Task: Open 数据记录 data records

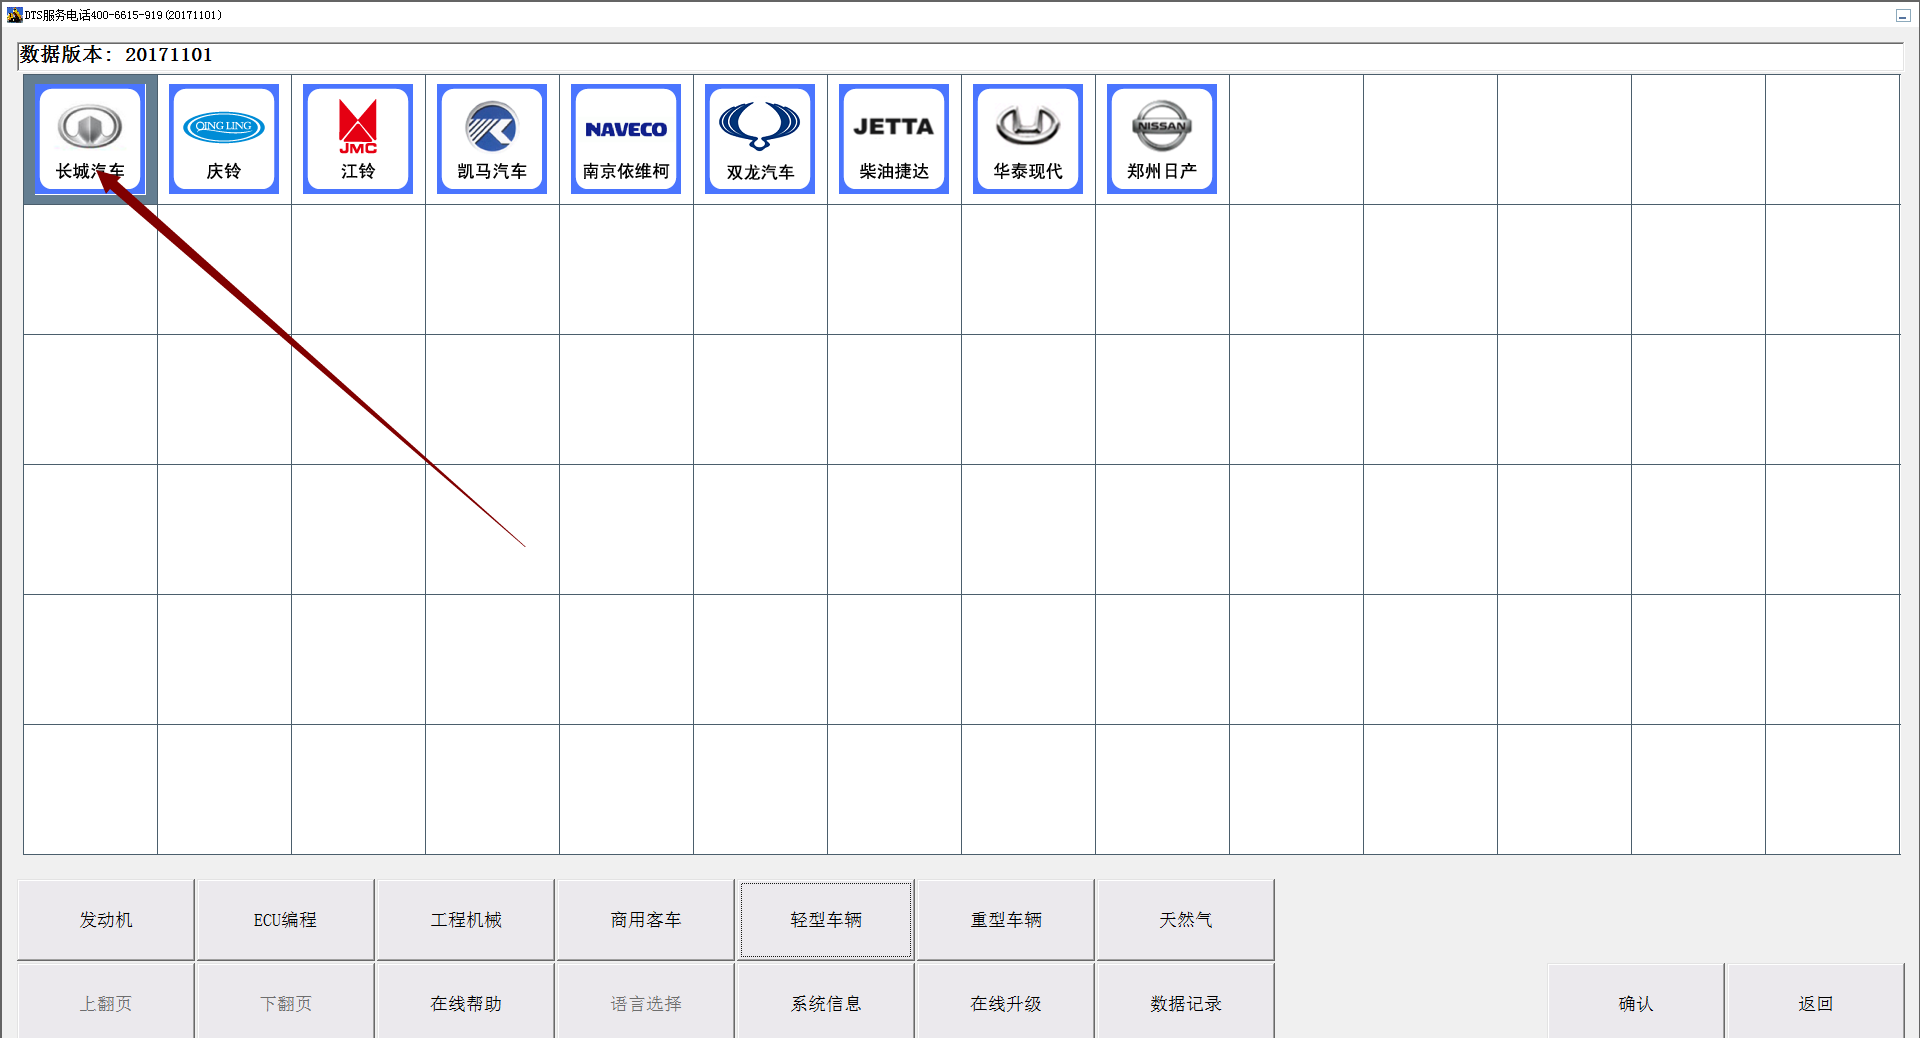Action: pyautogui.click(x=1186, y=1002)
